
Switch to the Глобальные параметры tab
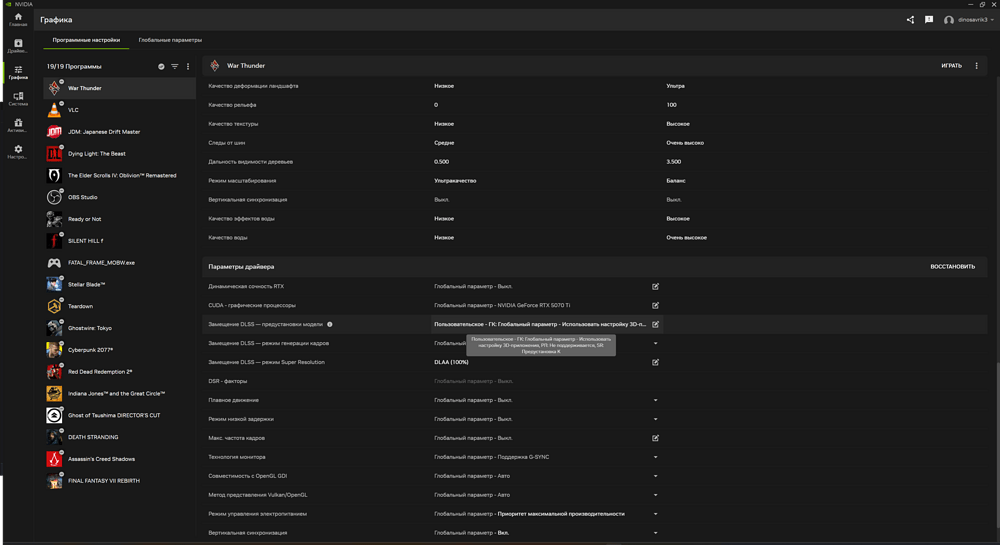[x=170, y=40]
